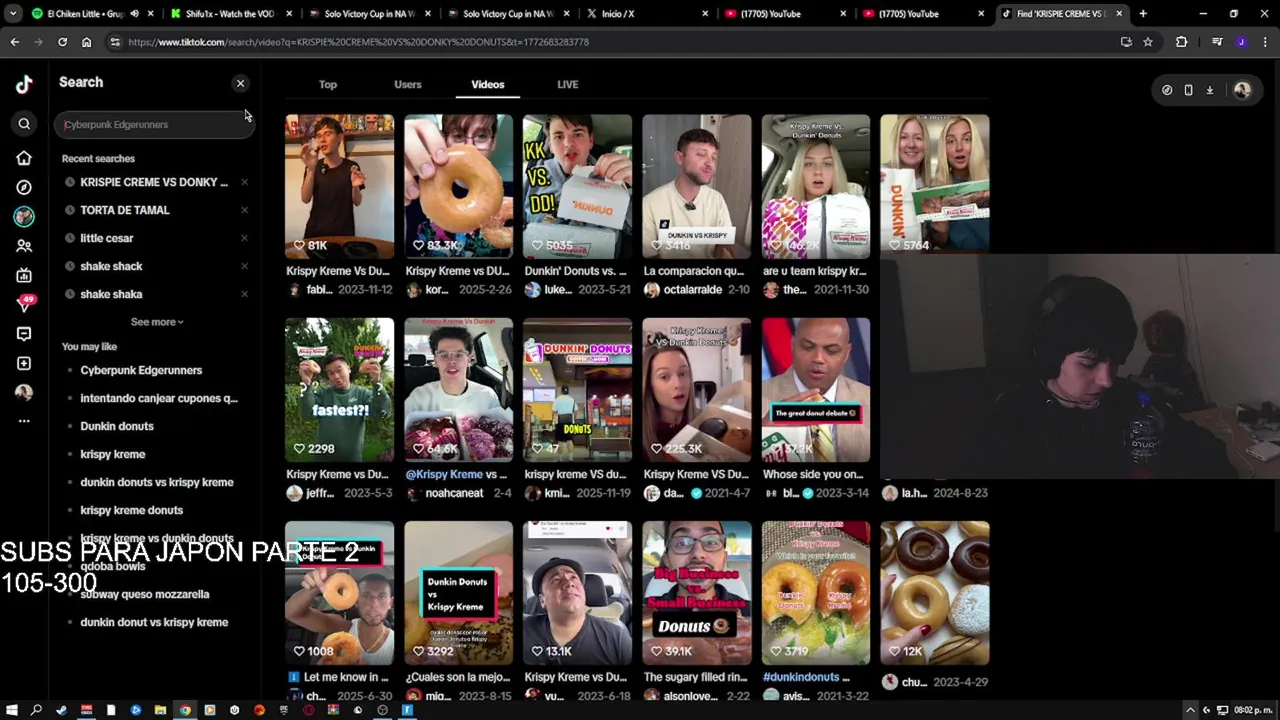The image size is (1280, 720).
Task: Select suggestion Dunkin donuts
Action: tap(117, 426)
